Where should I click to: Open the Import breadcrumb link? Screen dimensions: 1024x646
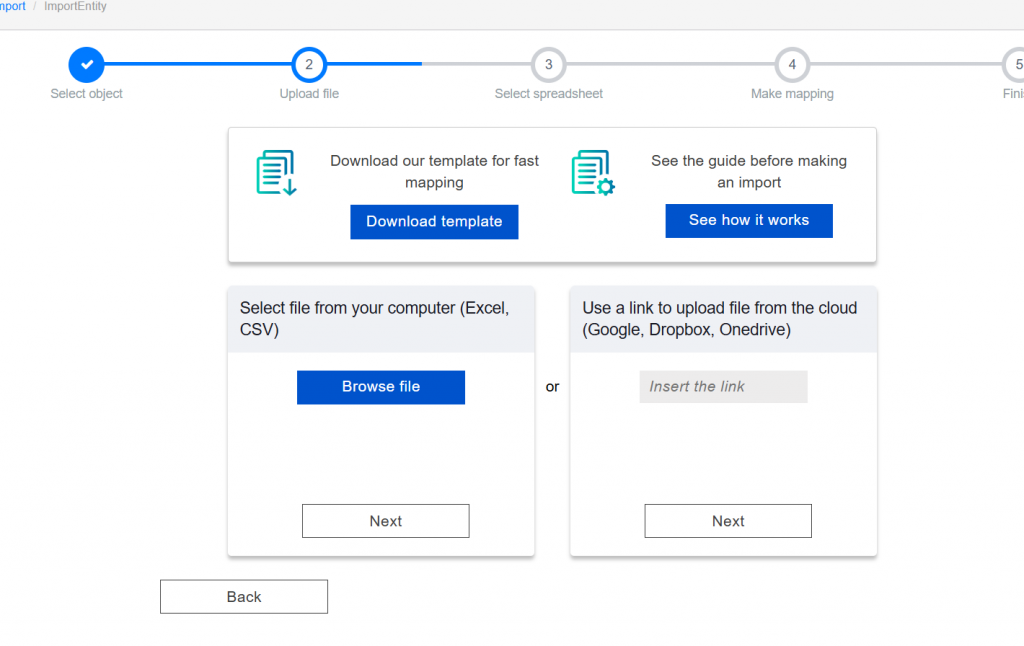[x=12, y=7]
